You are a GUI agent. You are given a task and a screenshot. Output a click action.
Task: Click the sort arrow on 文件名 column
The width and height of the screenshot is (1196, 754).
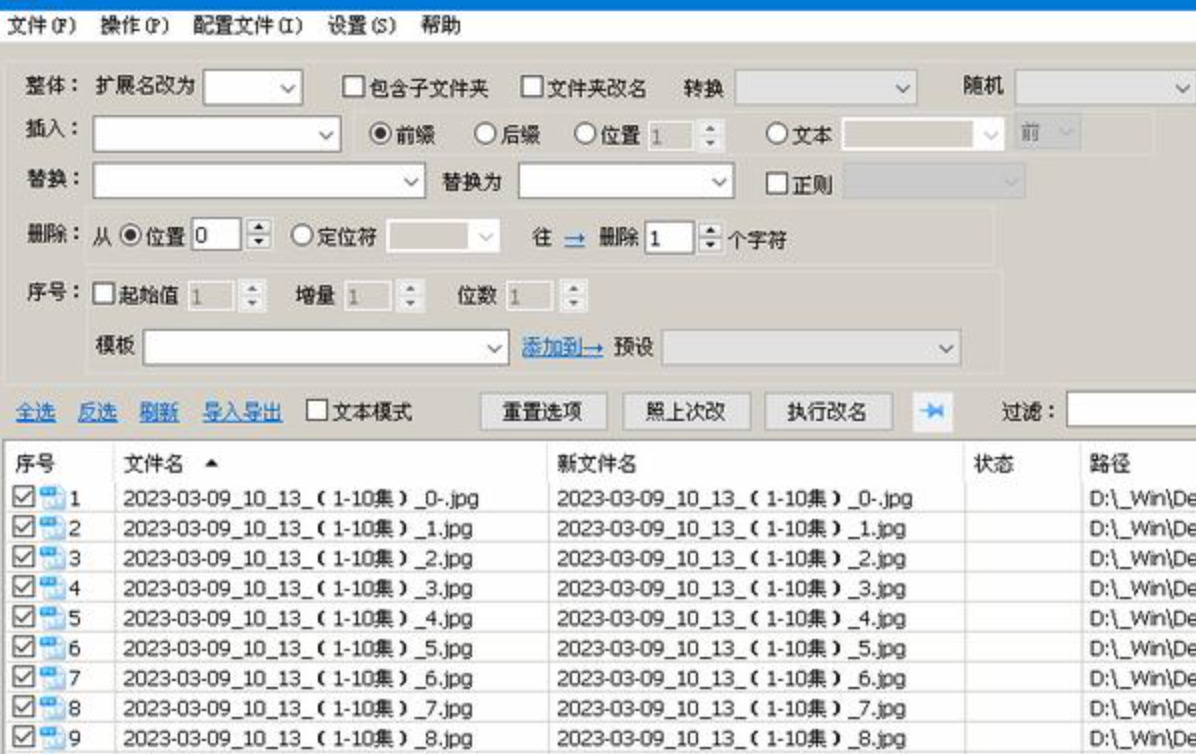pyautogui.click(x=211, y=463)
